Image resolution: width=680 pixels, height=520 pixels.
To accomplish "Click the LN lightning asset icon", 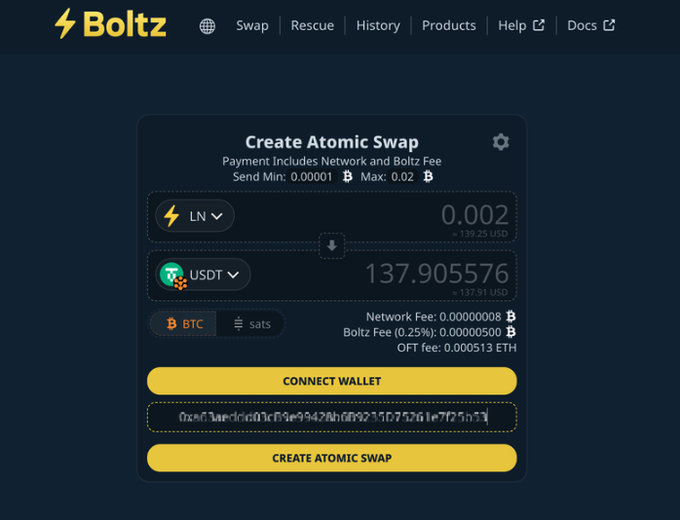I will click(172, 215).
